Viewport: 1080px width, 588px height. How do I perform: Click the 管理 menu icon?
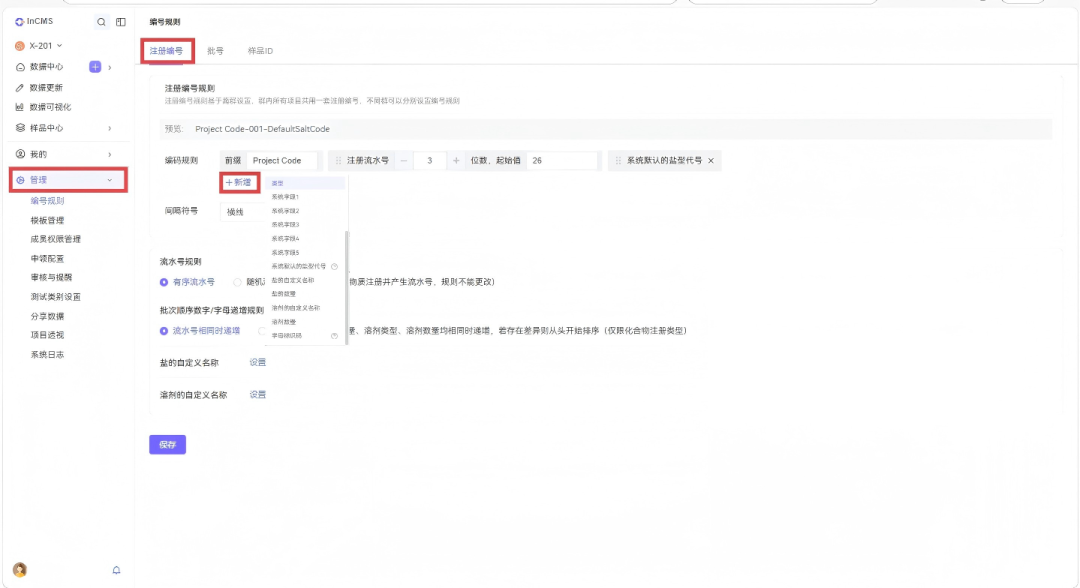(x=20, y=180)
